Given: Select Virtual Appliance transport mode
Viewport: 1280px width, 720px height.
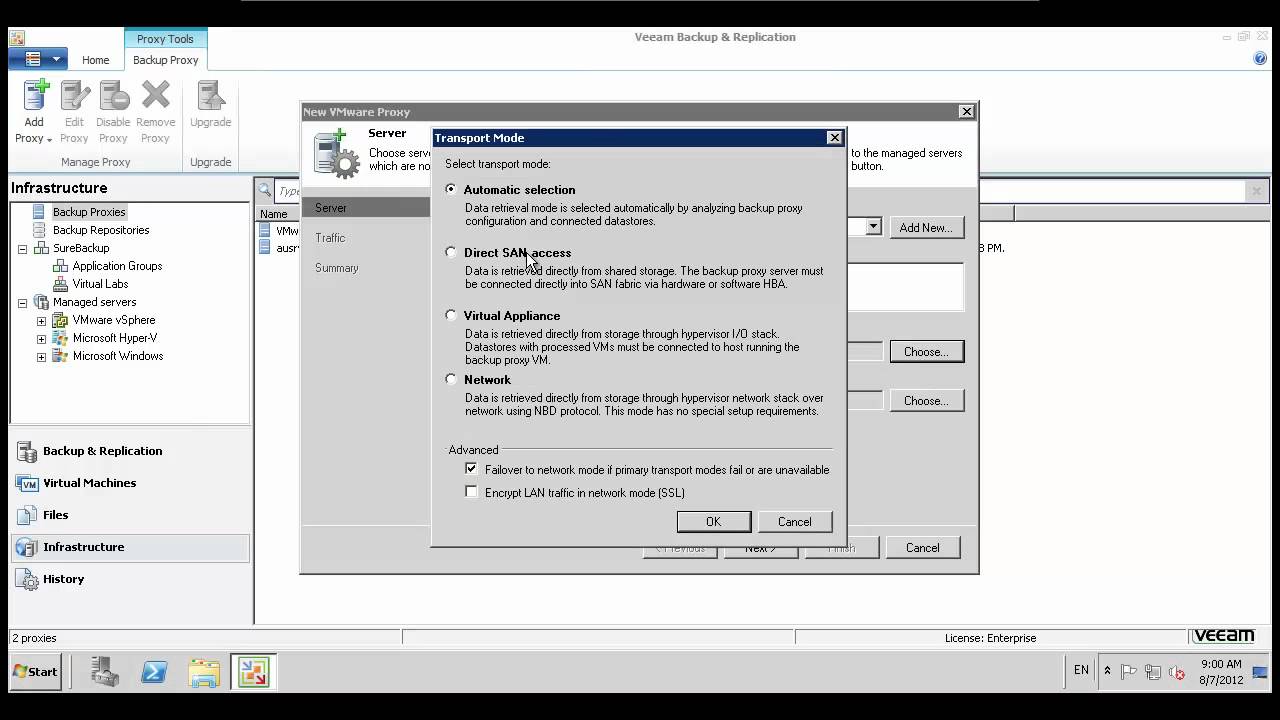Looking at the screenshot, I should coord(451,315).
